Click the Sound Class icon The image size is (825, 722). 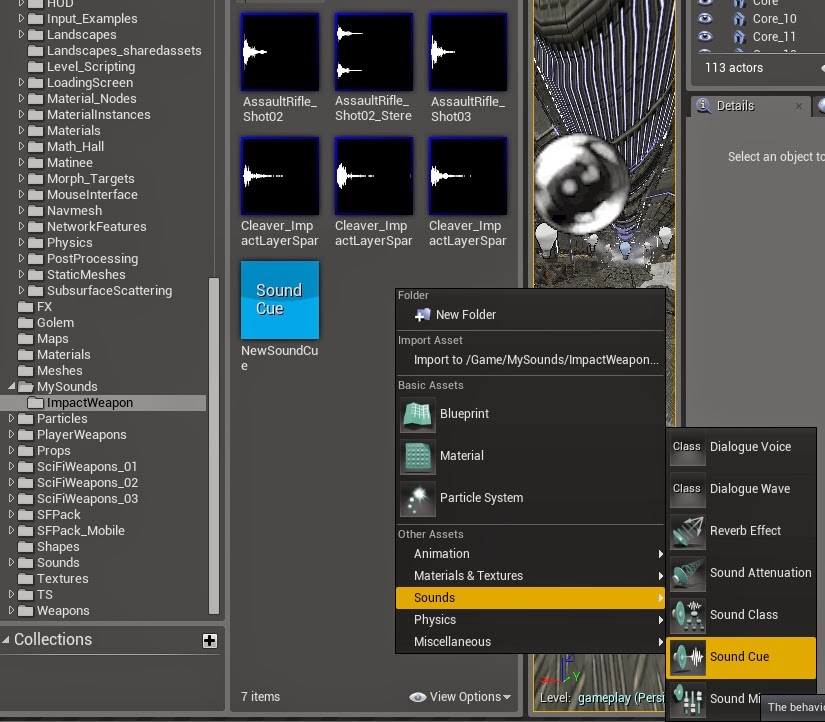[x=688, y=615]
